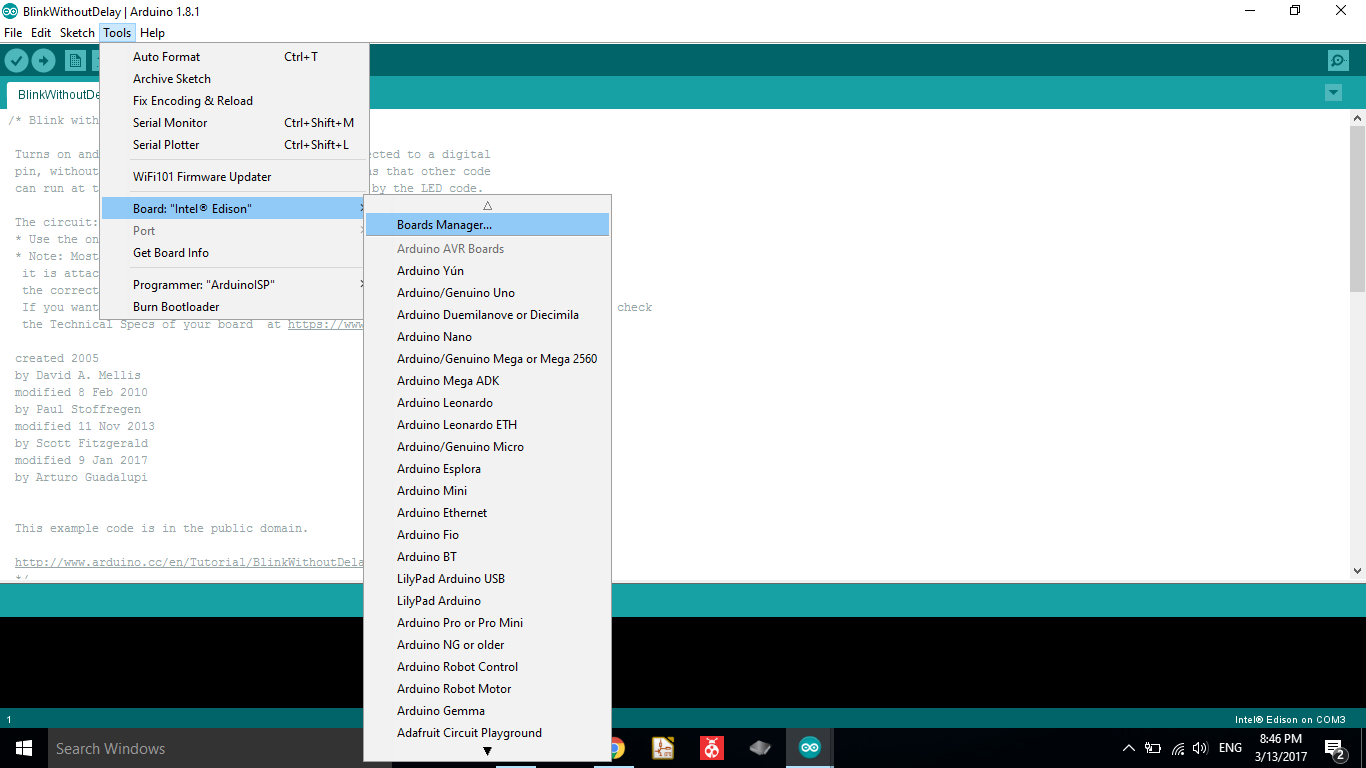Click the New sketch toolbar icon
1366x768 pixels.
(75, 61)
